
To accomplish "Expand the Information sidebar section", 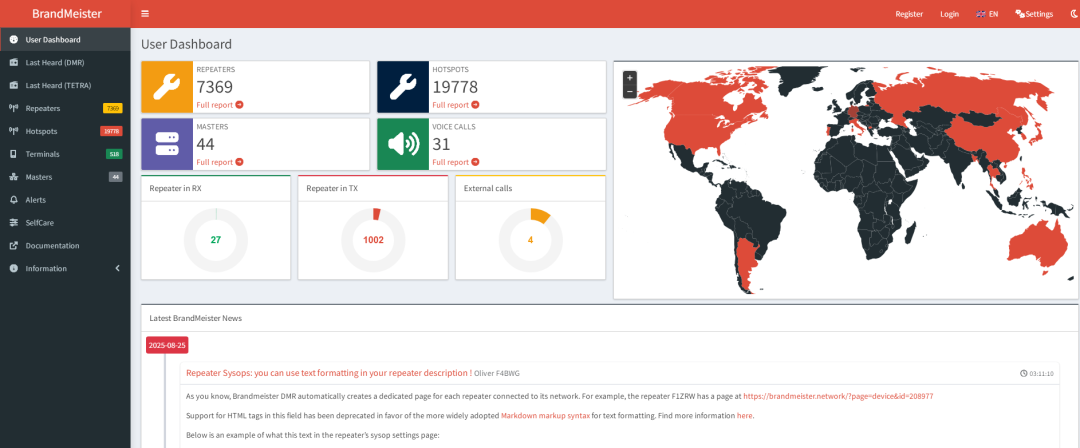I will click(65, 268).
